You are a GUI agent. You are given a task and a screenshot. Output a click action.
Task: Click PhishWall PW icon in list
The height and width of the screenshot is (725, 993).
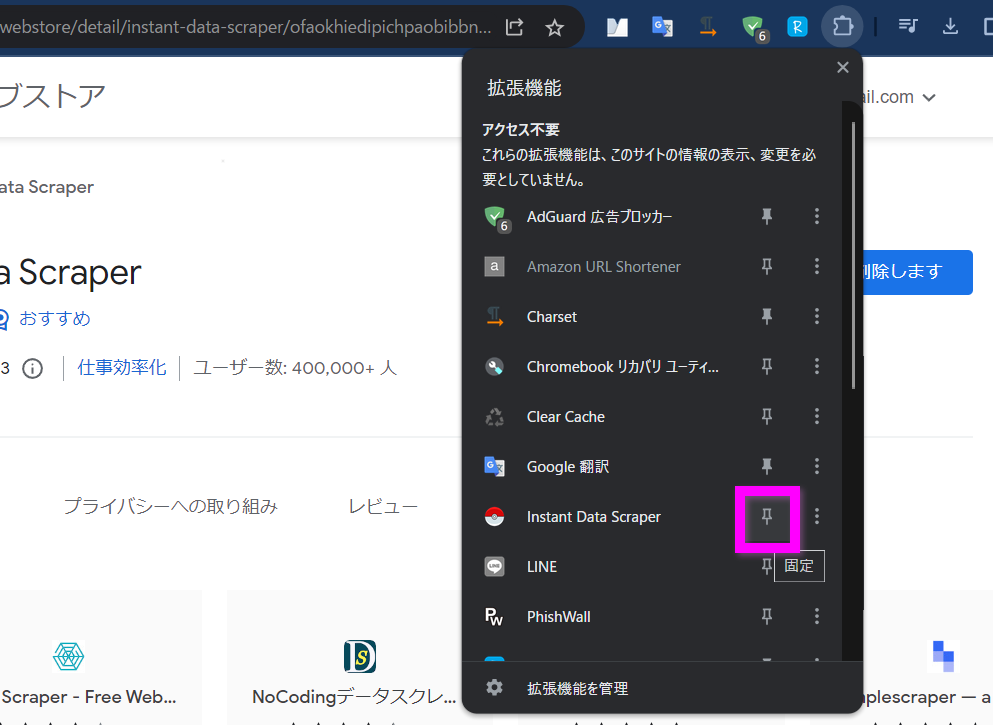click(x=494, y=617)
